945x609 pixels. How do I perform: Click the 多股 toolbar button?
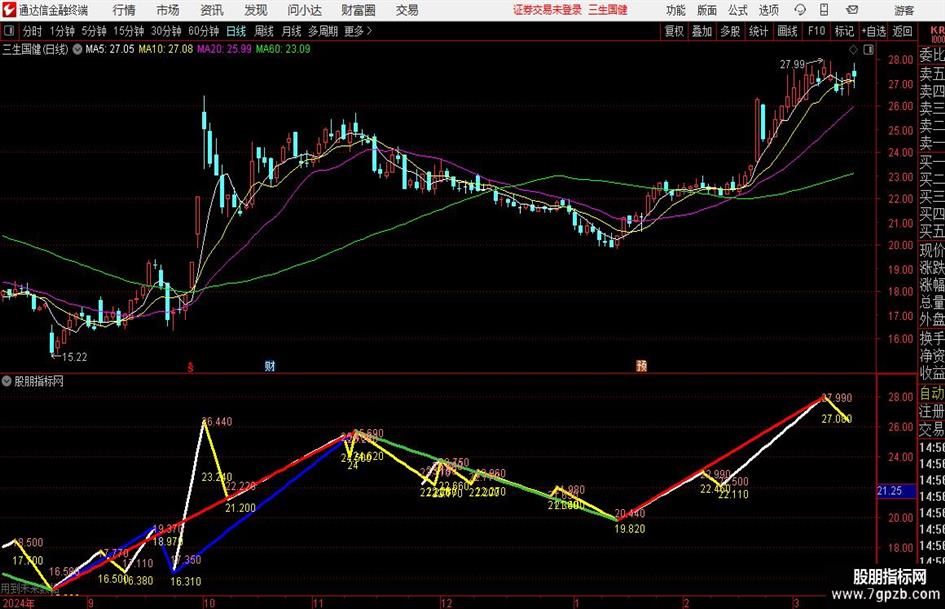click(x=730, y=31)
